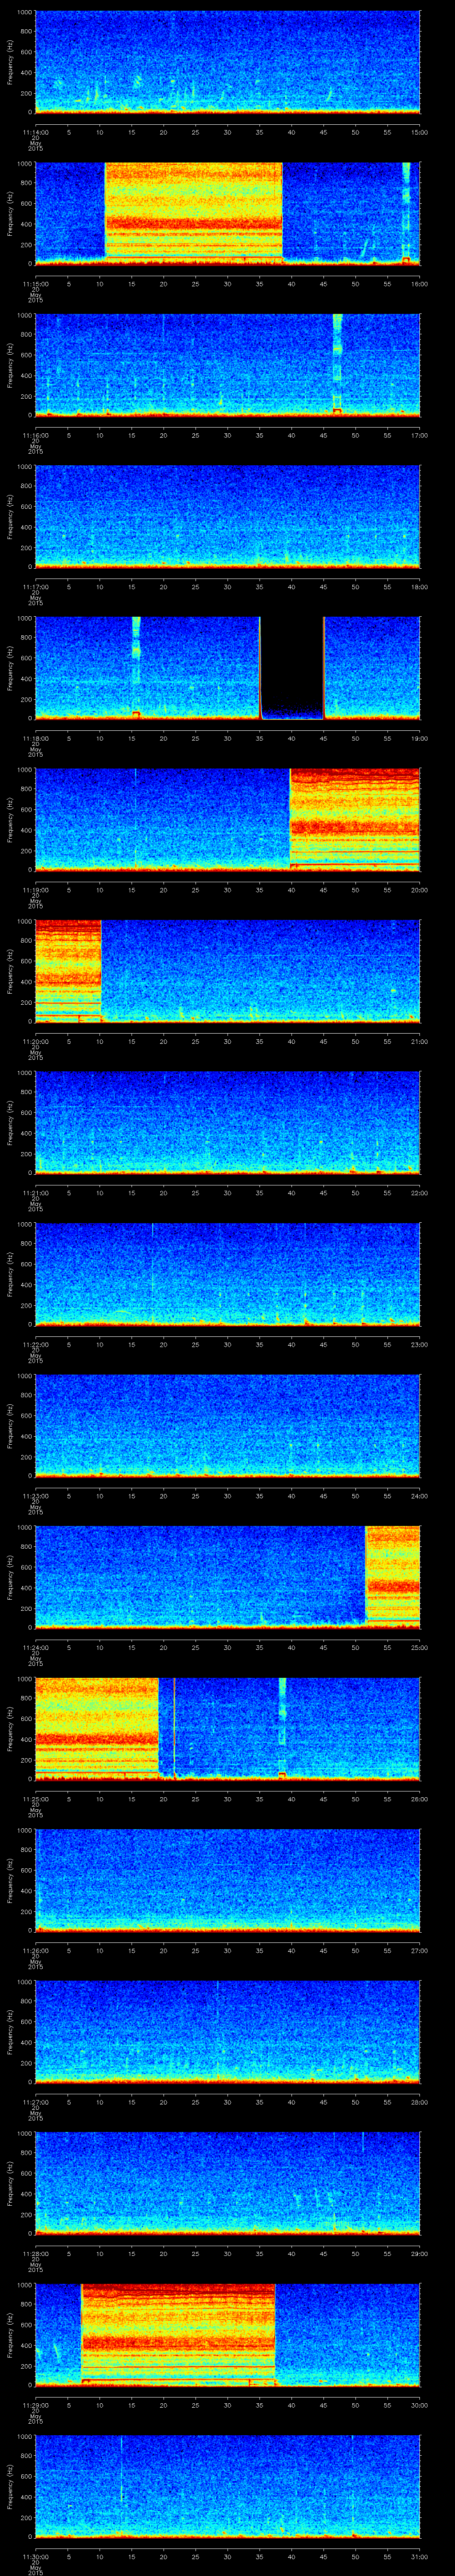Viewport: 455px width, 2576px height.
Task: Click the '11:21:00' start time label
Action: pyautogui.click(x=35, y=1192)
